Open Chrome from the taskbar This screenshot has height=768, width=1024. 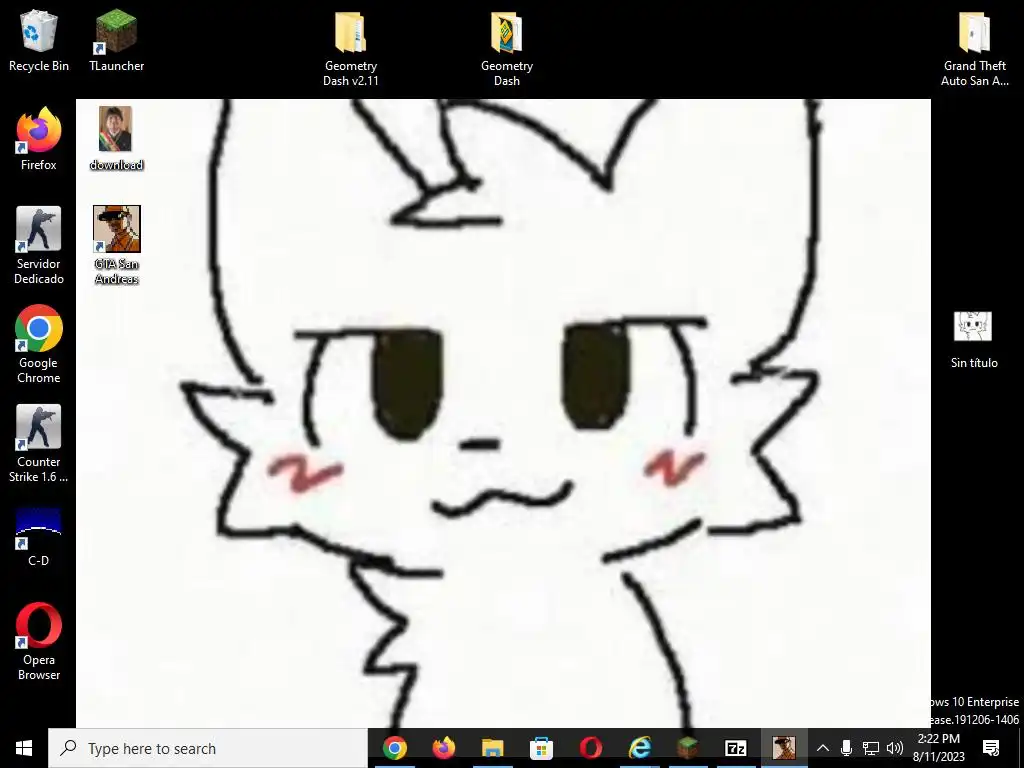coord(394,748)
